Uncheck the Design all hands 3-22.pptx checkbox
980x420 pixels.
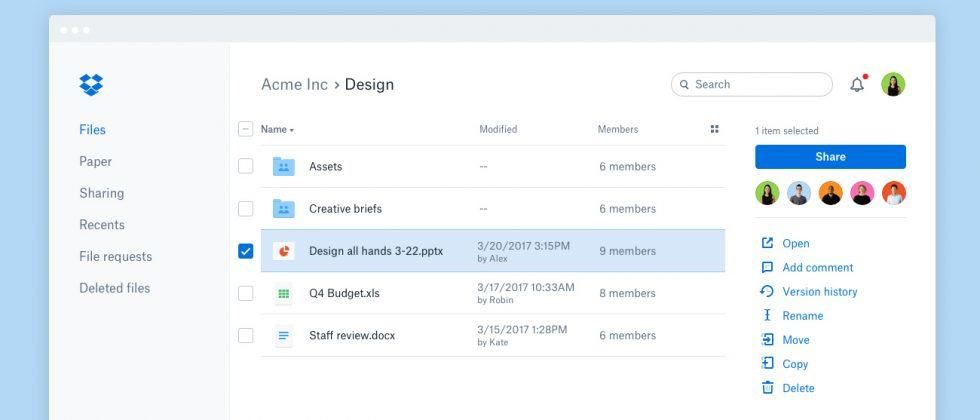click(245, 251)
